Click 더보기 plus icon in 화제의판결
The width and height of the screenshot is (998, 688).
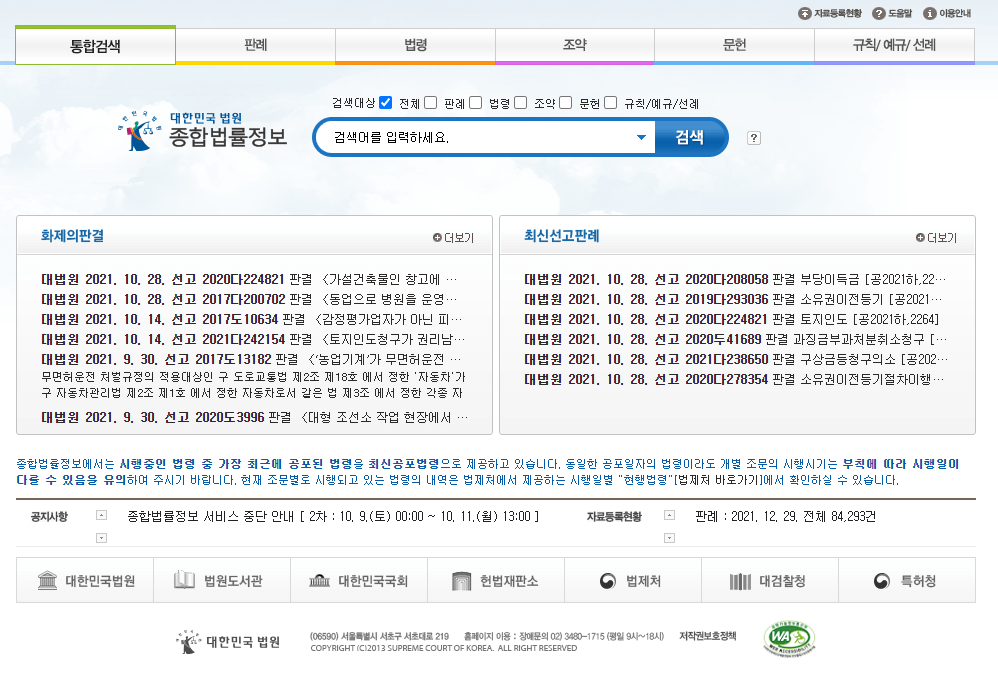pos(453,237)
